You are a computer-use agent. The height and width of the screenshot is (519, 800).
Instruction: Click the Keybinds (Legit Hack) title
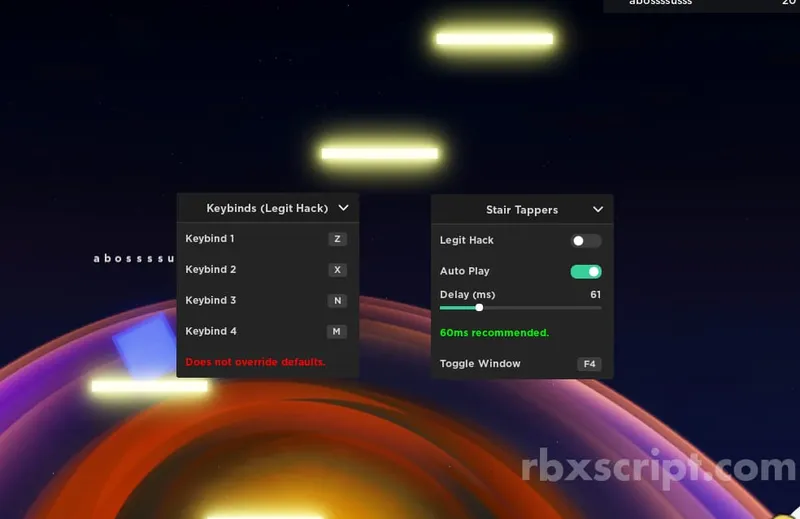click(267, 208)
